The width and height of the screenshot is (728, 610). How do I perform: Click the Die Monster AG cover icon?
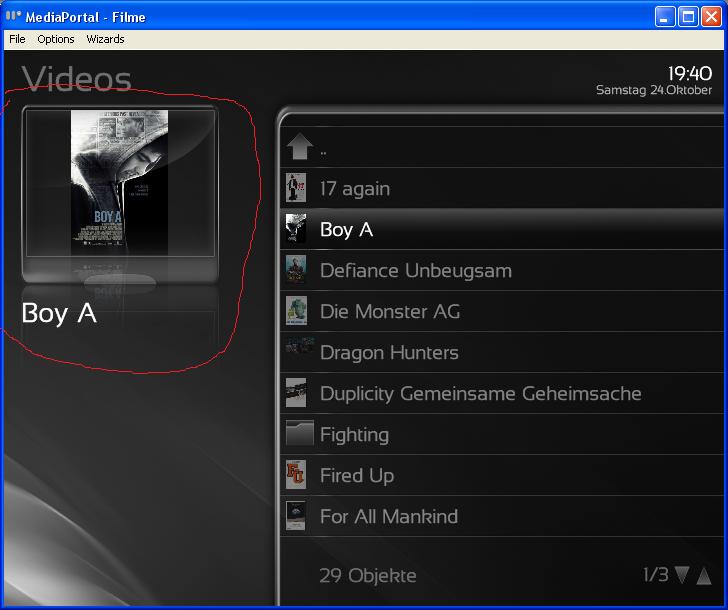click(296, 311)
